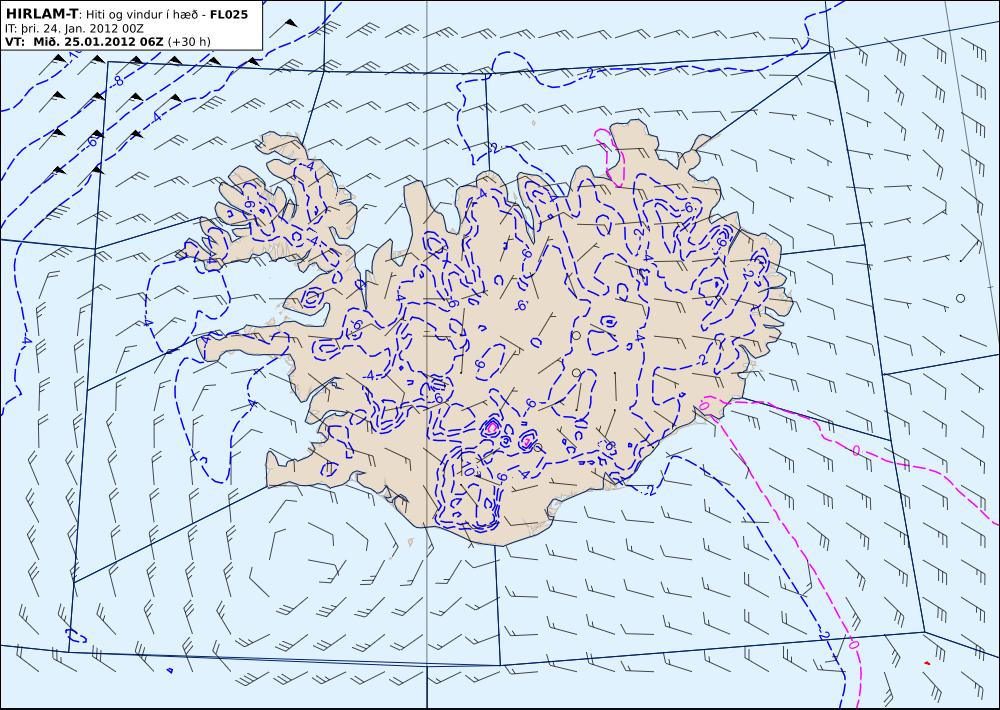Click the initial time line 'IT: þri. 24. Jan. 2012 00Z'
The height and width of the screenshot is (710, 1000).
coord(74,28)
